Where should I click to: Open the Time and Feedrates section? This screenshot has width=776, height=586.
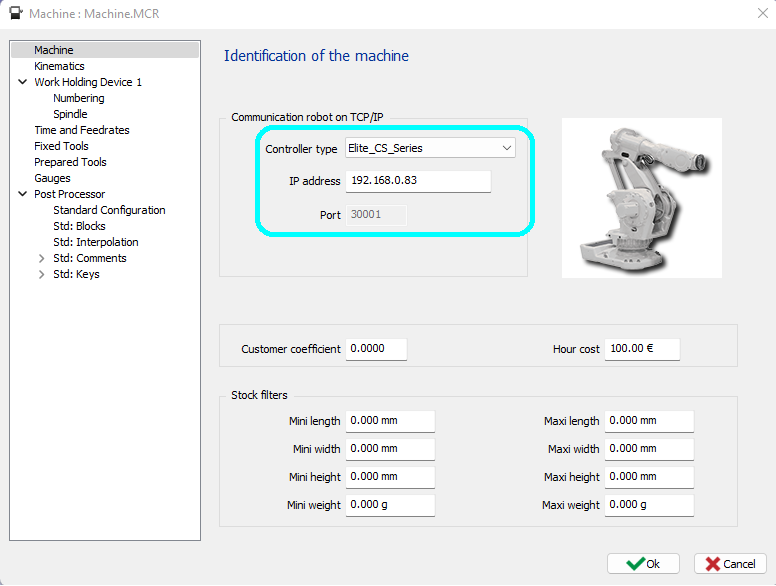pyautogui.click(x=81, y=130)
